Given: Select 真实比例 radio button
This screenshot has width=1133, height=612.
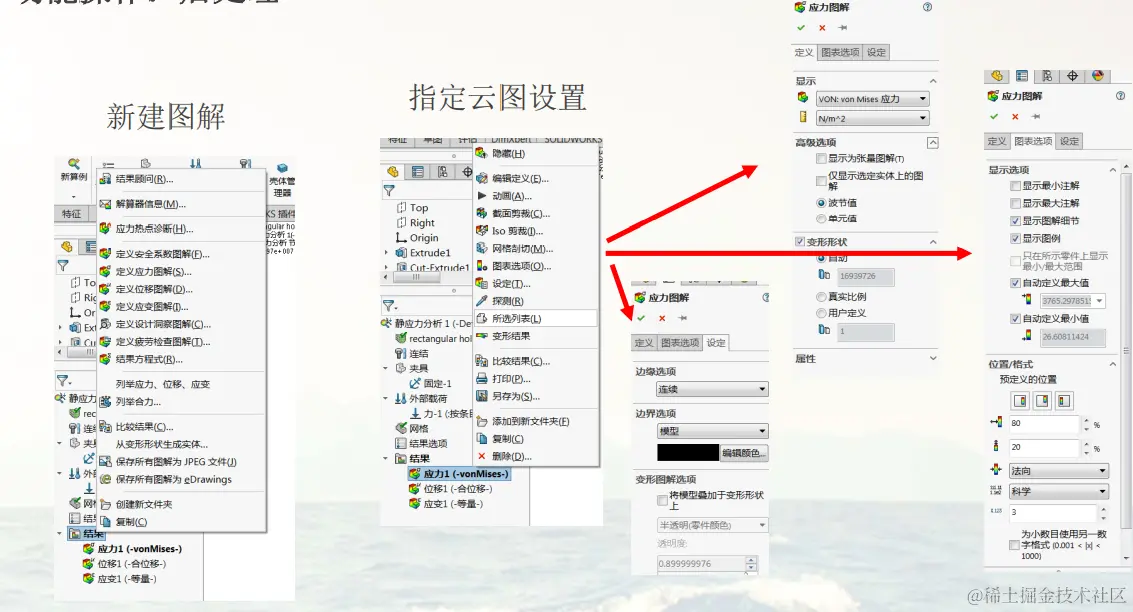Looking at the screenshot, I should pyautogui.click(x=821, y=296).
